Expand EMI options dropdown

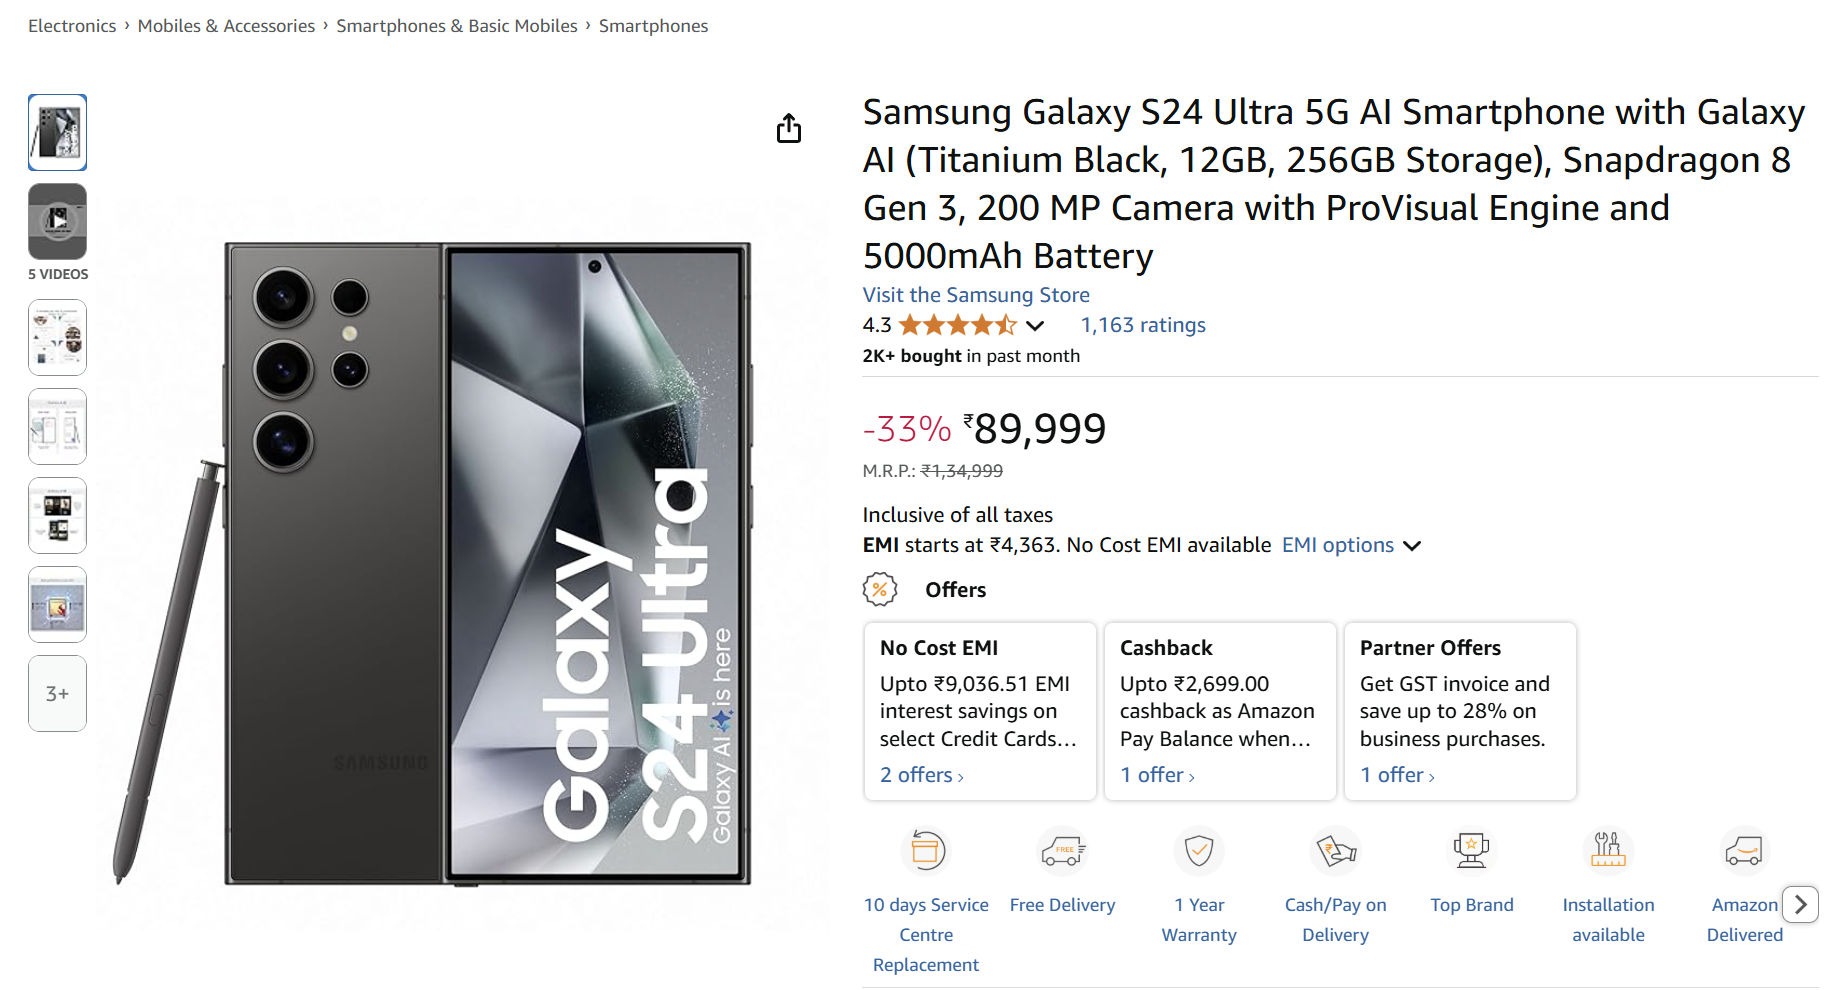point(1351,545)
